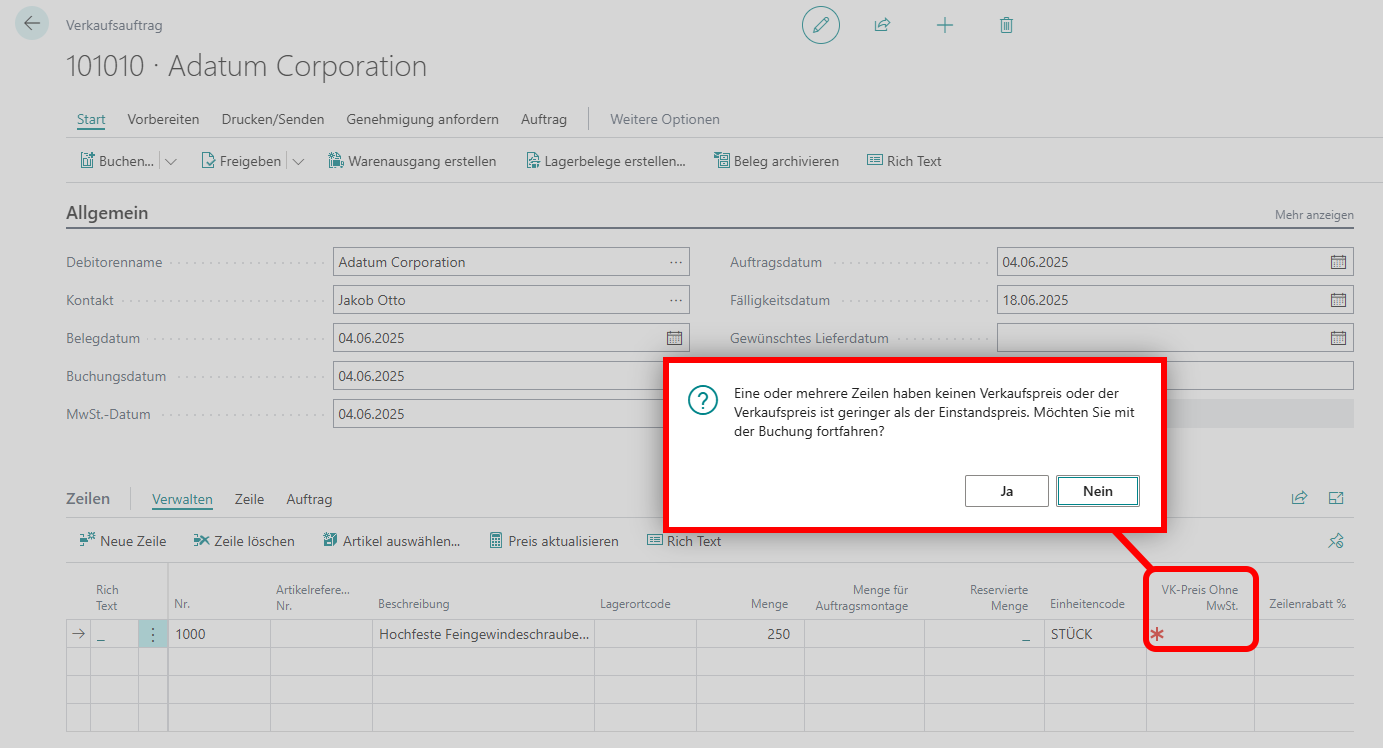This screenshot has width=1383, height=748.
Task: Open calendar for Fälligkeitsdatum
Action: coord(1338,300)
